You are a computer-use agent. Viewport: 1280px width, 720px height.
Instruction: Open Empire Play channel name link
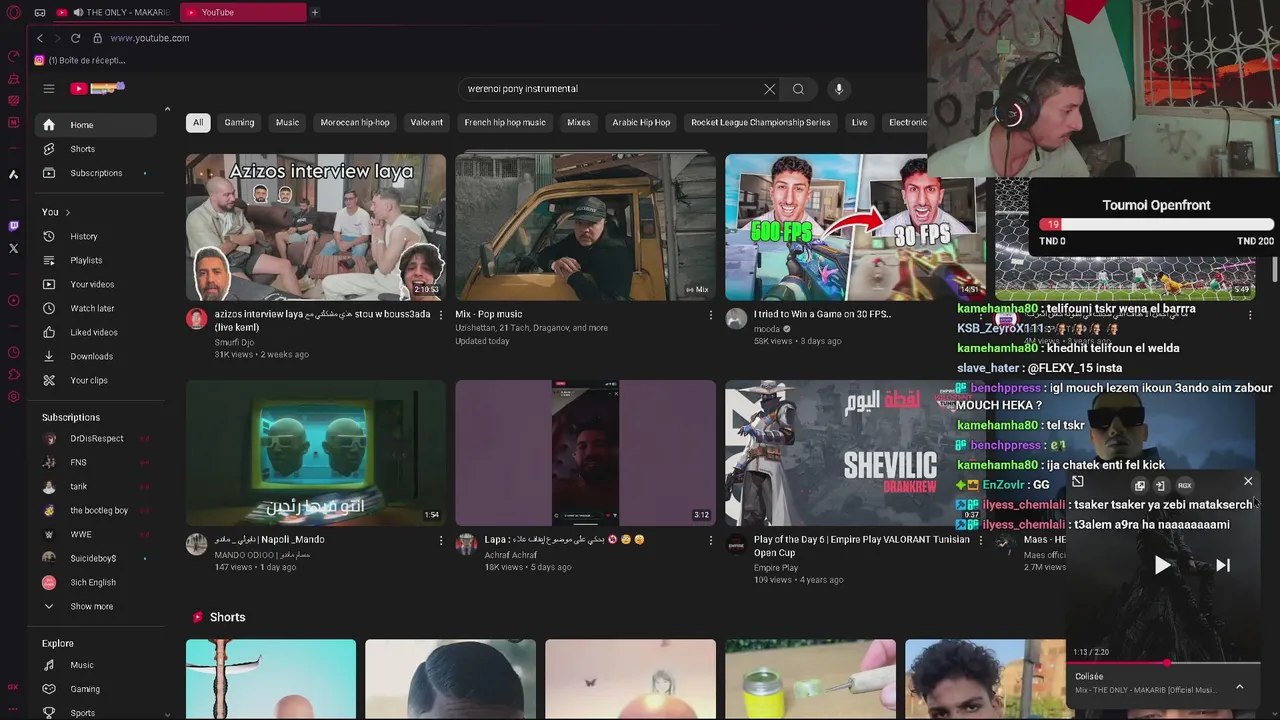click(776, 568)
